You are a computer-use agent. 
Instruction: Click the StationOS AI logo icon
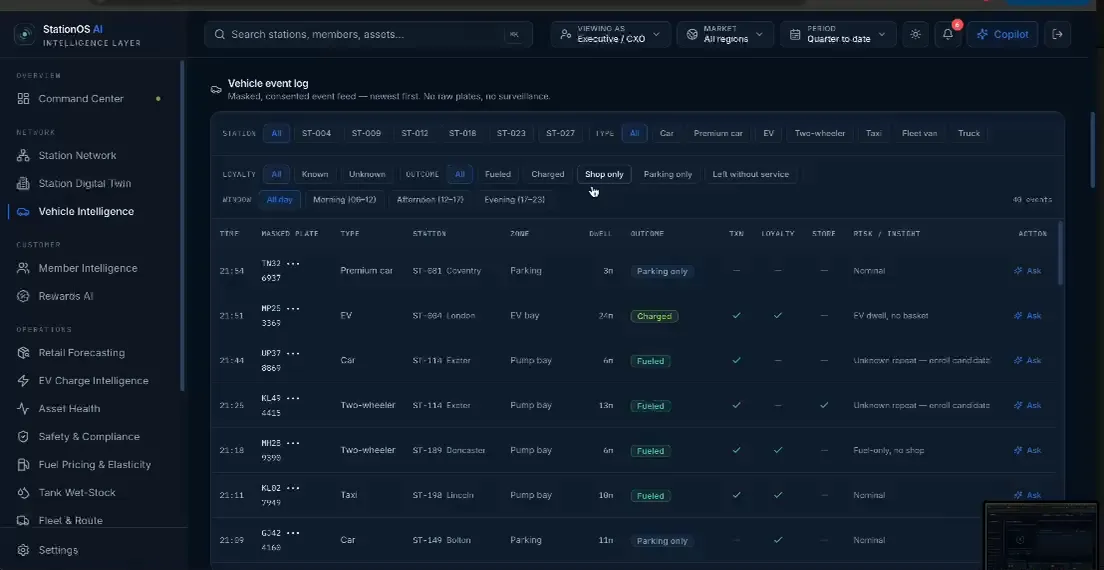[25, 34]
